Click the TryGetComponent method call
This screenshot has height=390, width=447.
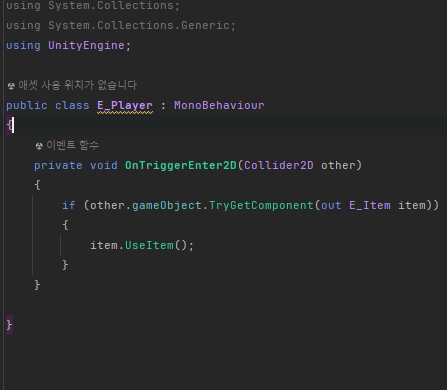(261, 206)
